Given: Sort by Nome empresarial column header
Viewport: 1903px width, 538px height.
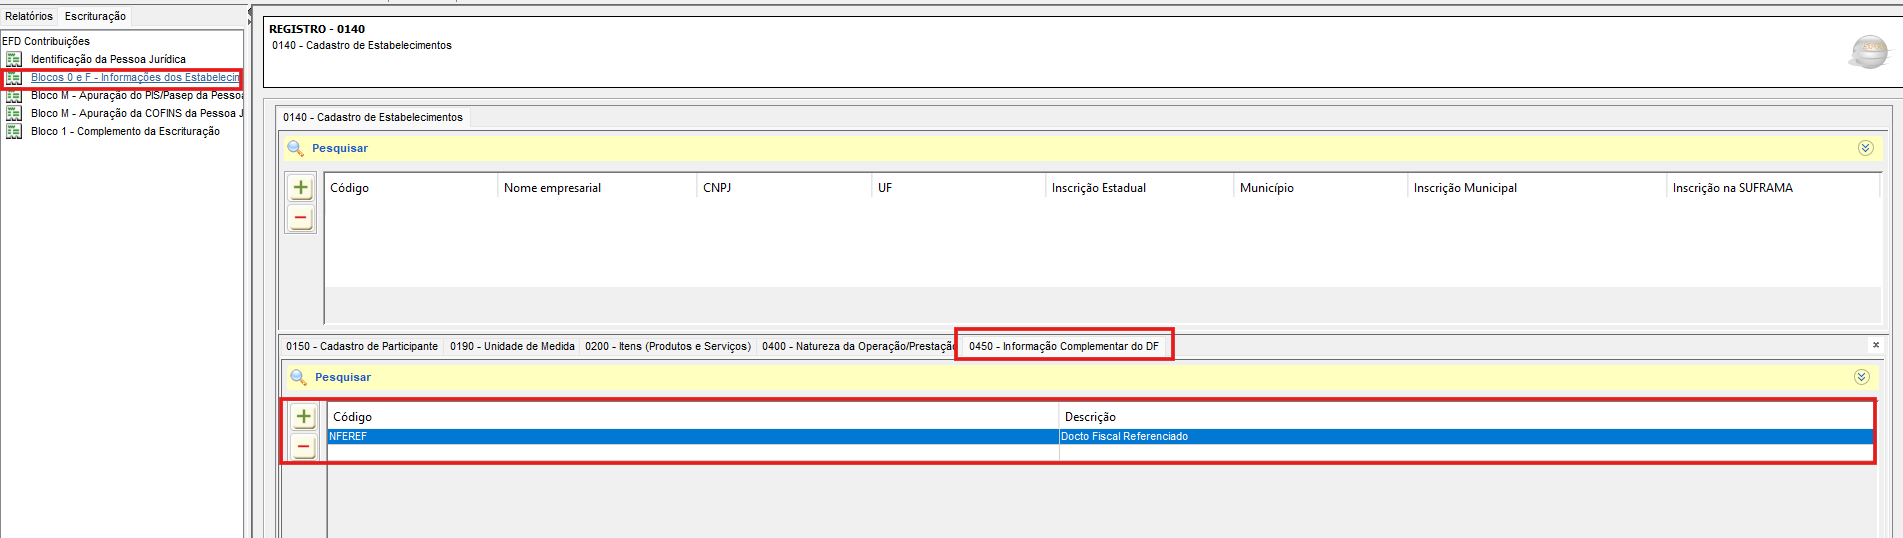Looking at the screenshot, I should click(x=597, y=187).
